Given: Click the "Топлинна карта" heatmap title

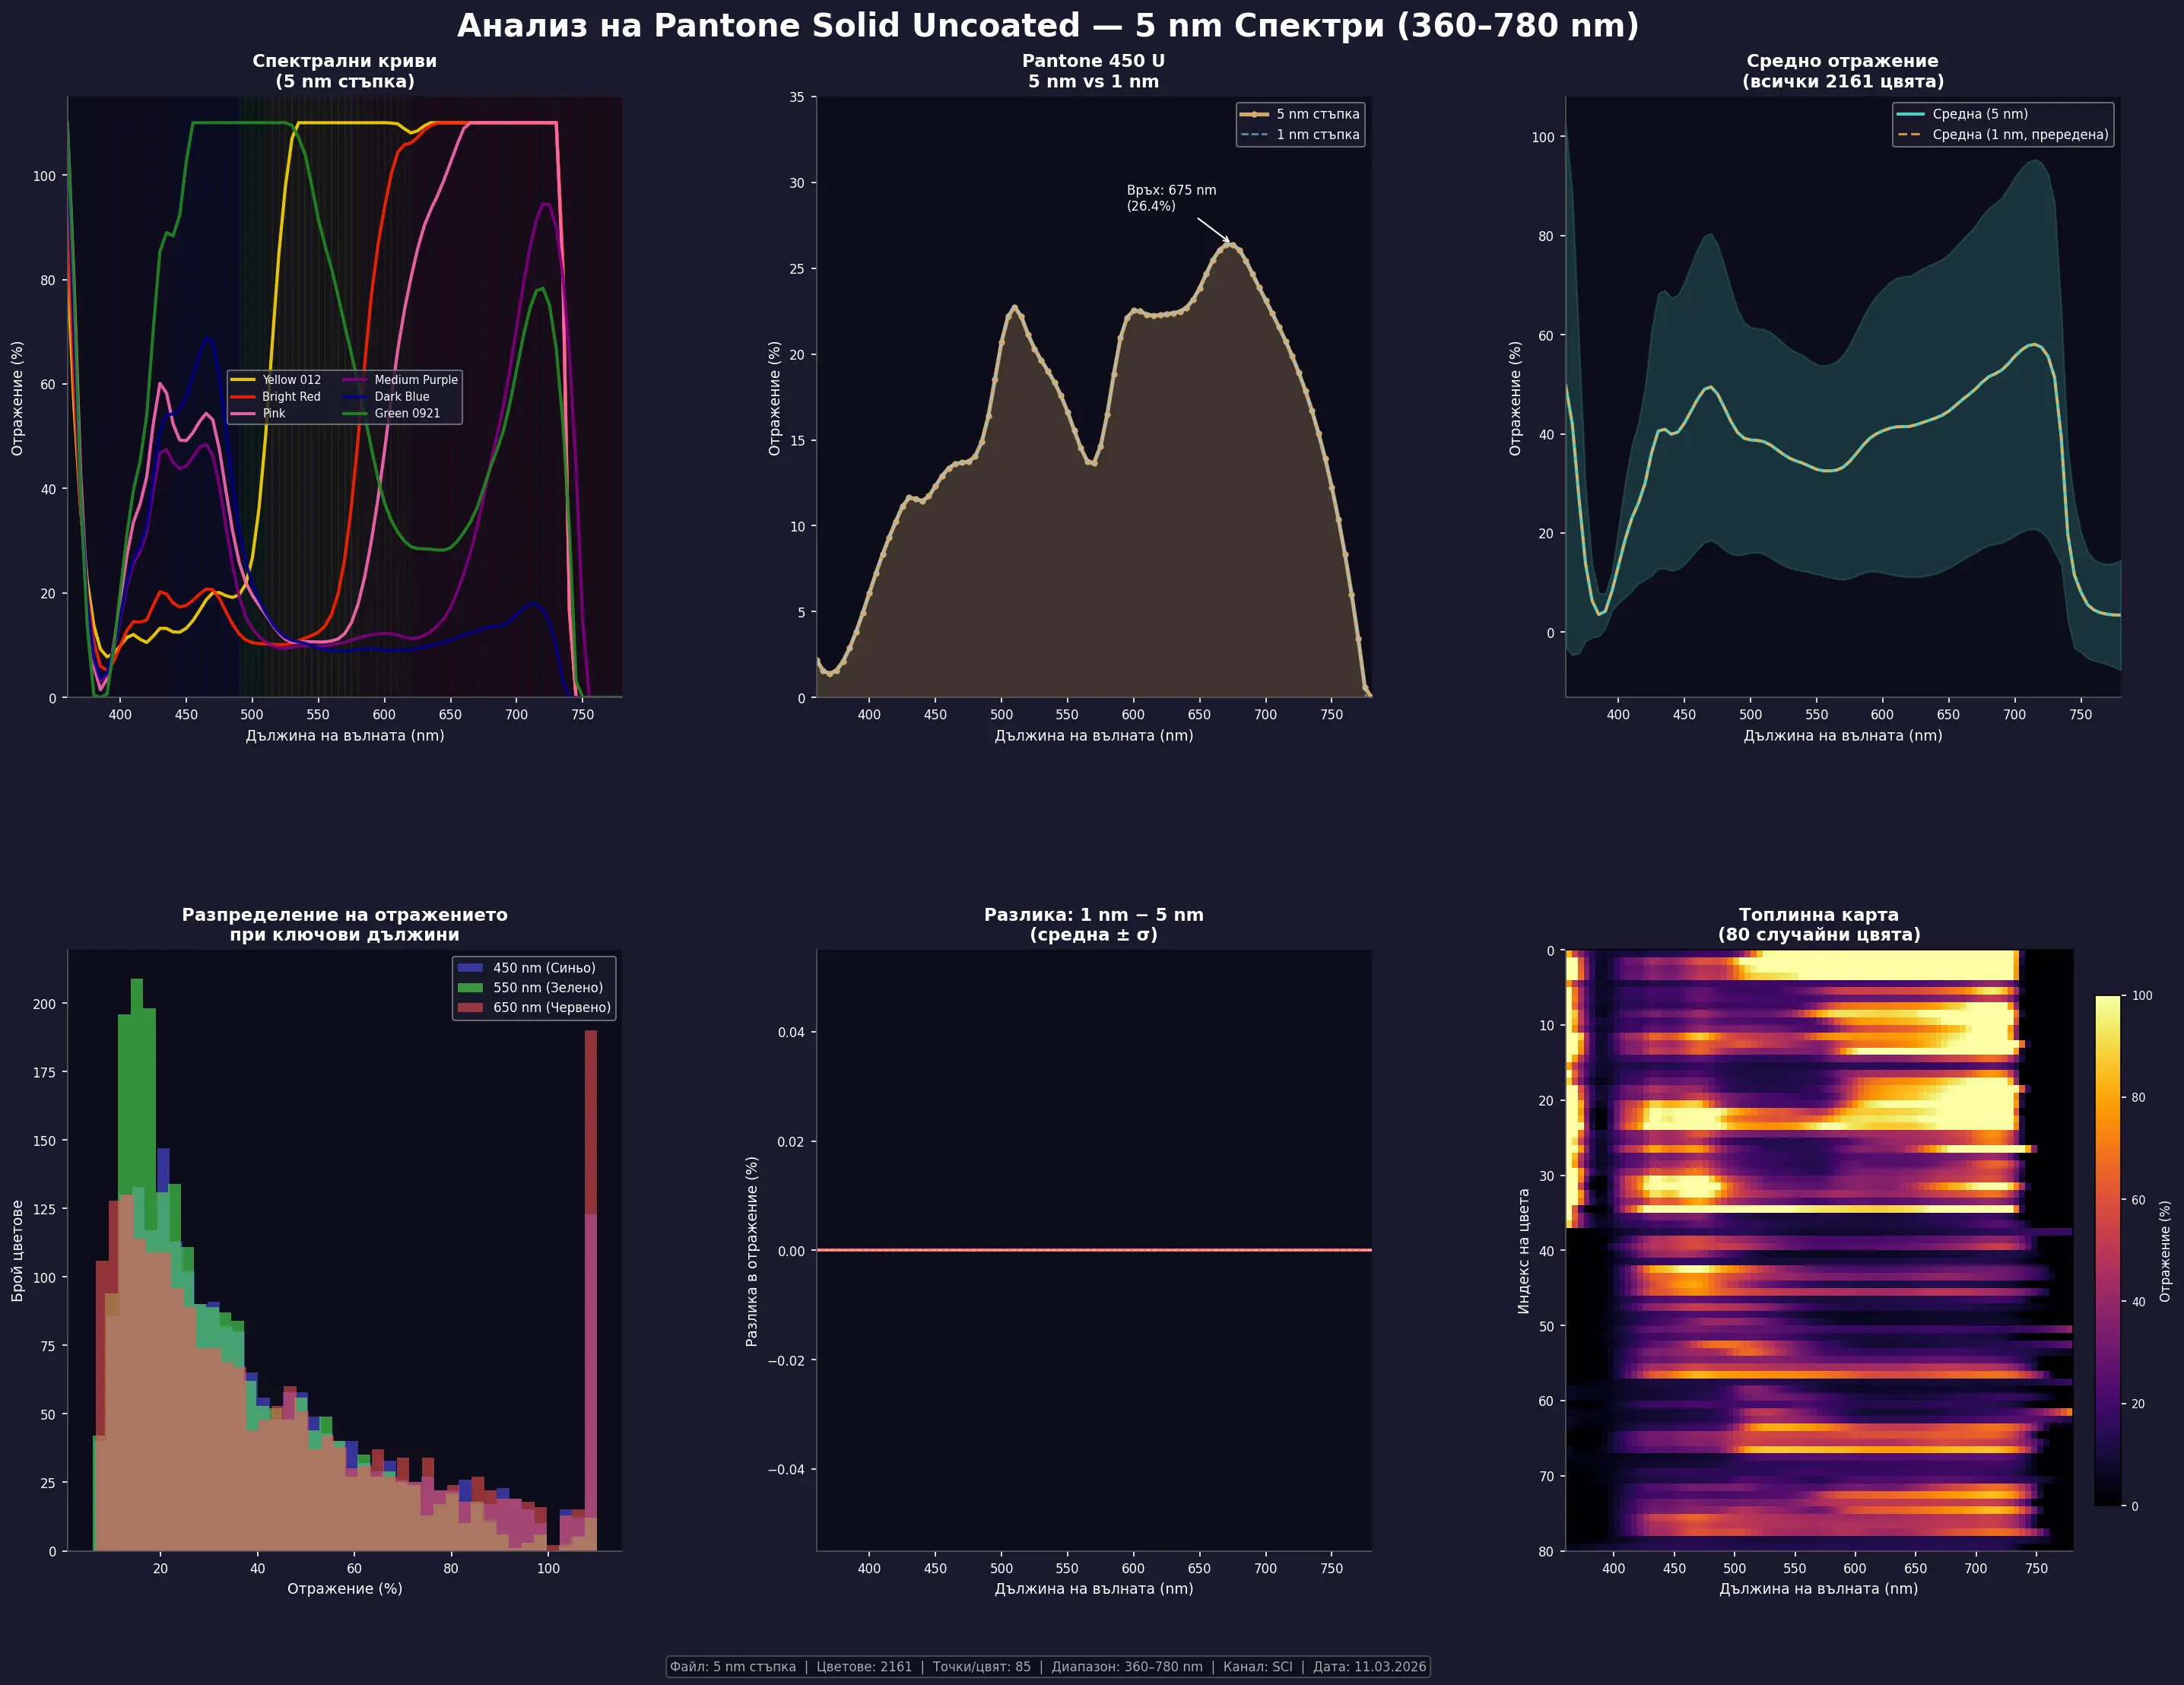Looking at the screenshot, I should pyautogui.click(x=1818, y=924).
